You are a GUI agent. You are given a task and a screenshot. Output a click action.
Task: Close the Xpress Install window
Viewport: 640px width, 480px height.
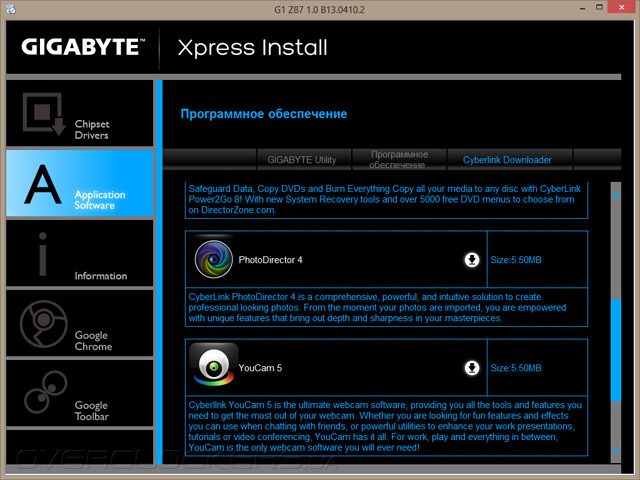pyautogui.click(x=622, y=7)
